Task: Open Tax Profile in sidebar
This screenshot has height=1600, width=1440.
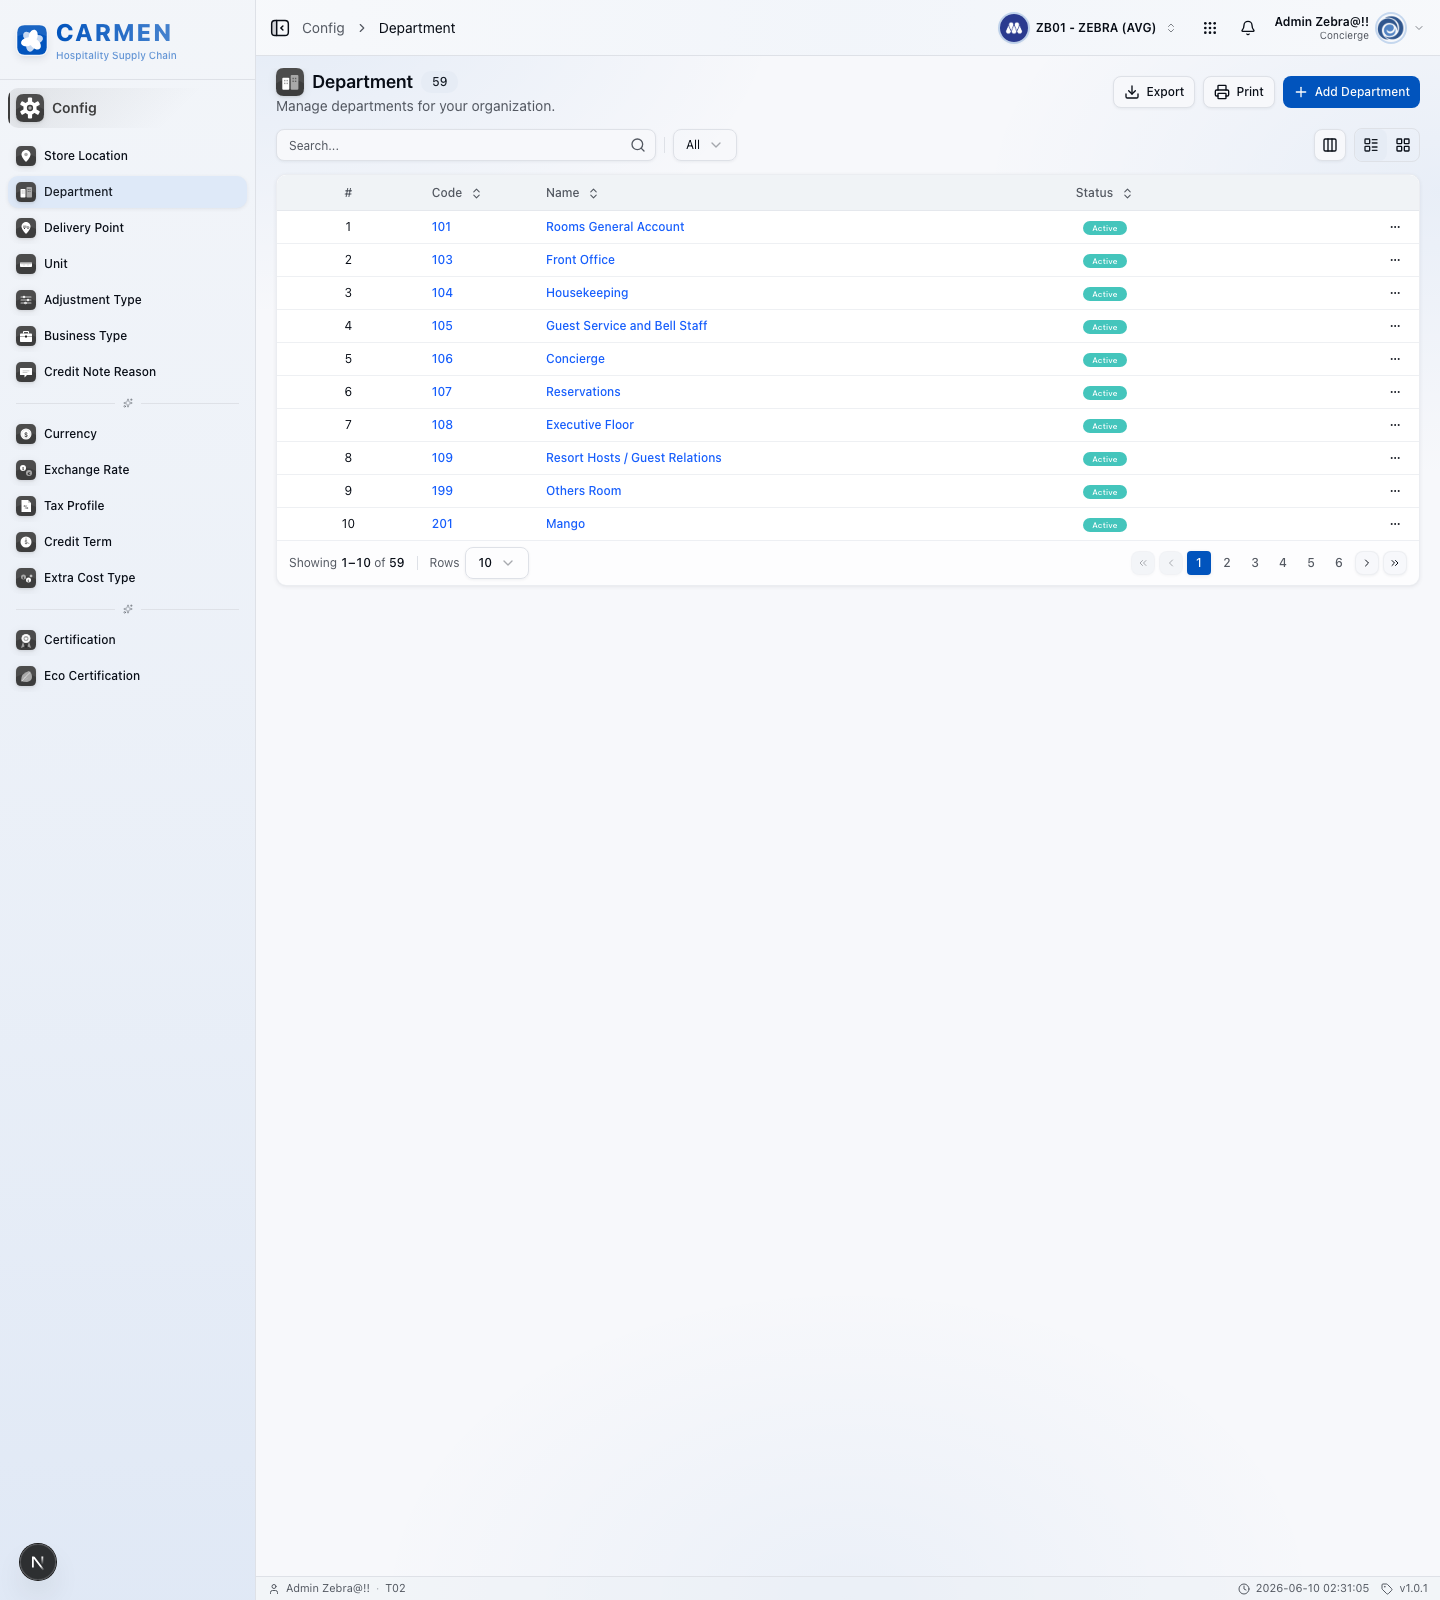Action: pos(128,506)
